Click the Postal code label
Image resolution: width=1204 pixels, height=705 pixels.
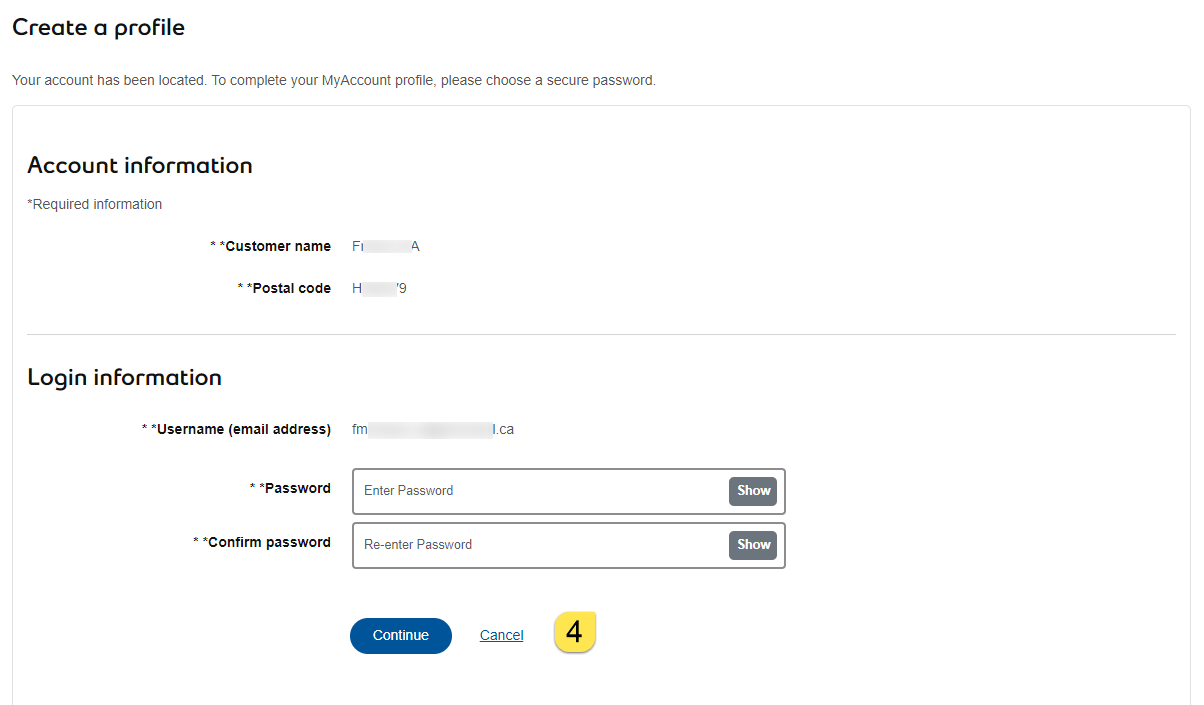coord(288,289)
